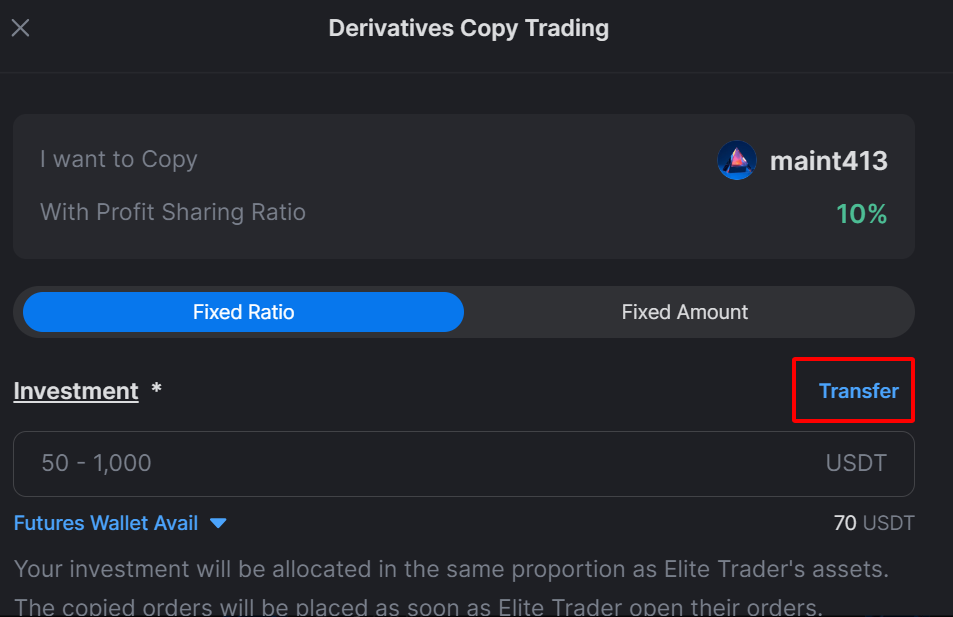Expand the Futures Wallet Avail selector
Image resolution: width=953 pixels, height=617 pixels.
[x=120, y=523]
